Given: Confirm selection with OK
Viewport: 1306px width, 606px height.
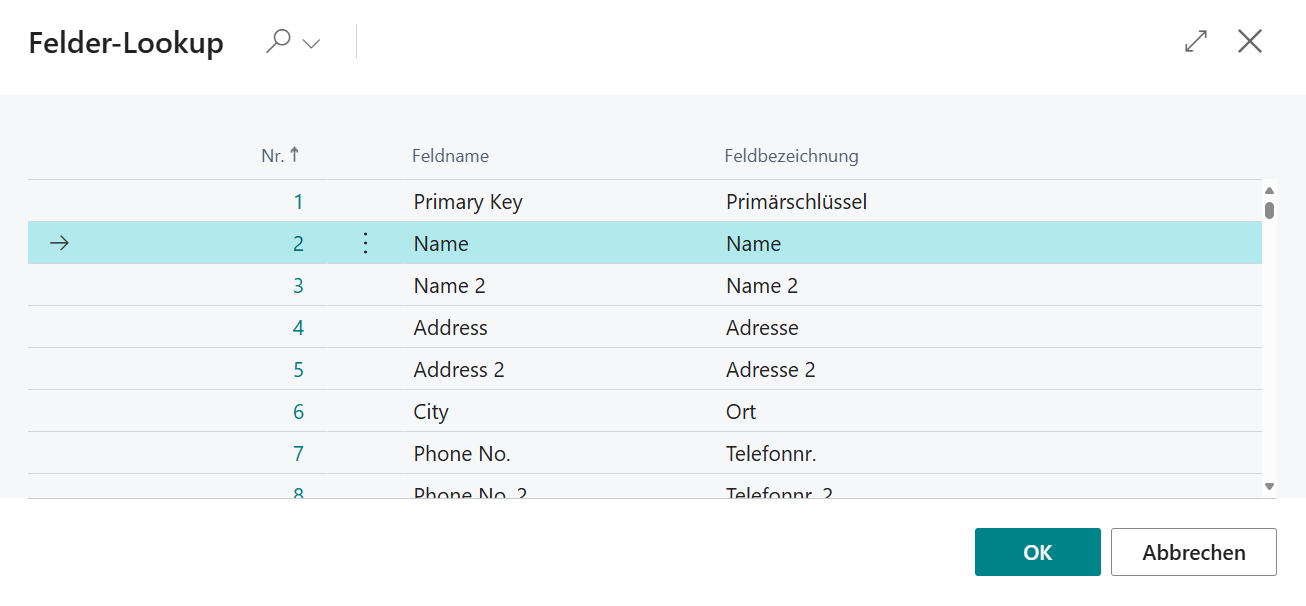Looking at the screenshot, I should [x=1037, y=551].
